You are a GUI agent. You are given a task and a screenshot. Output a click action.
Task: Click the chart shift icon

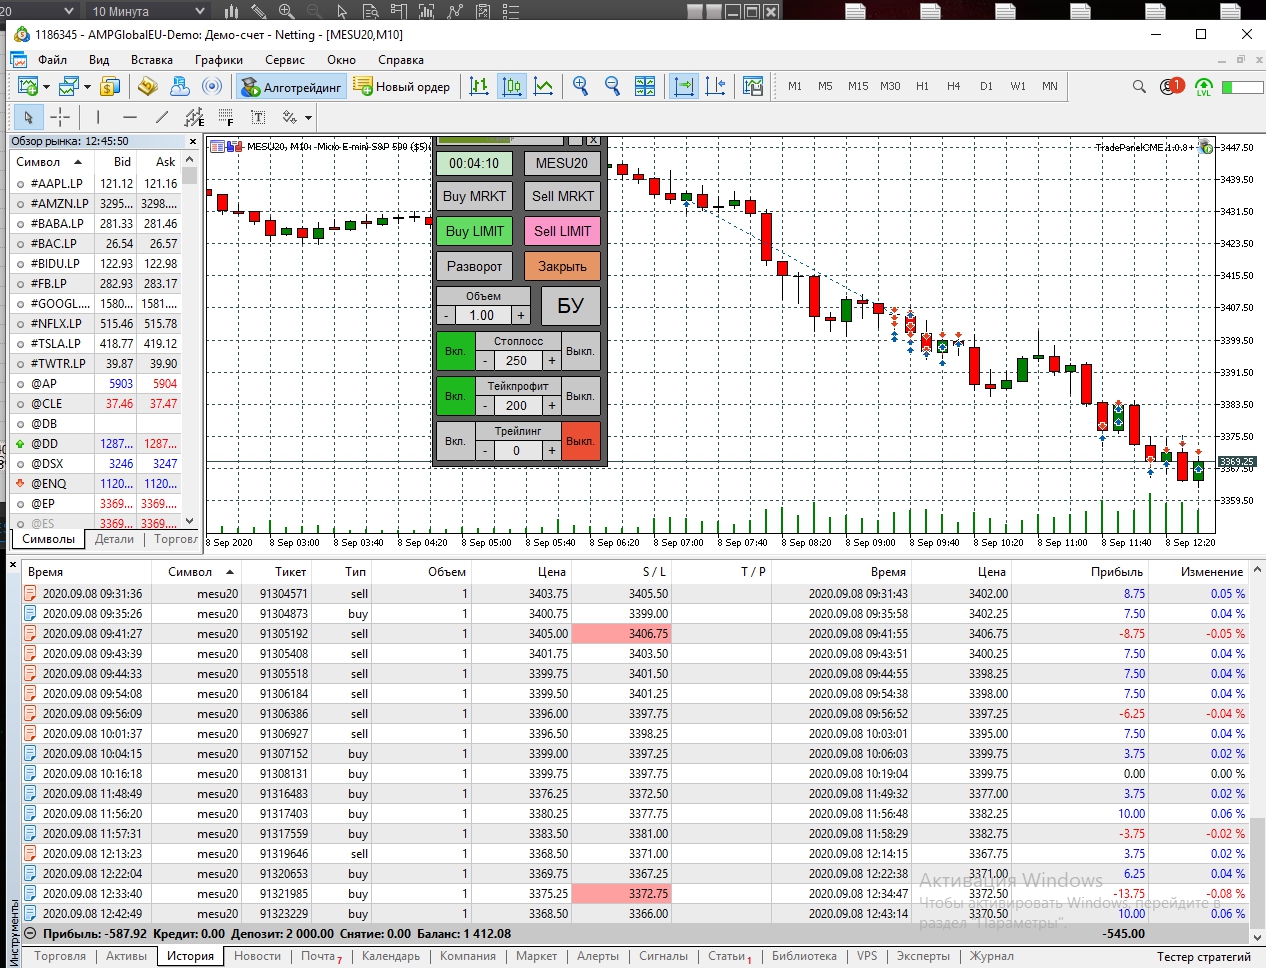pyautogui.click(x=715, y=87)
